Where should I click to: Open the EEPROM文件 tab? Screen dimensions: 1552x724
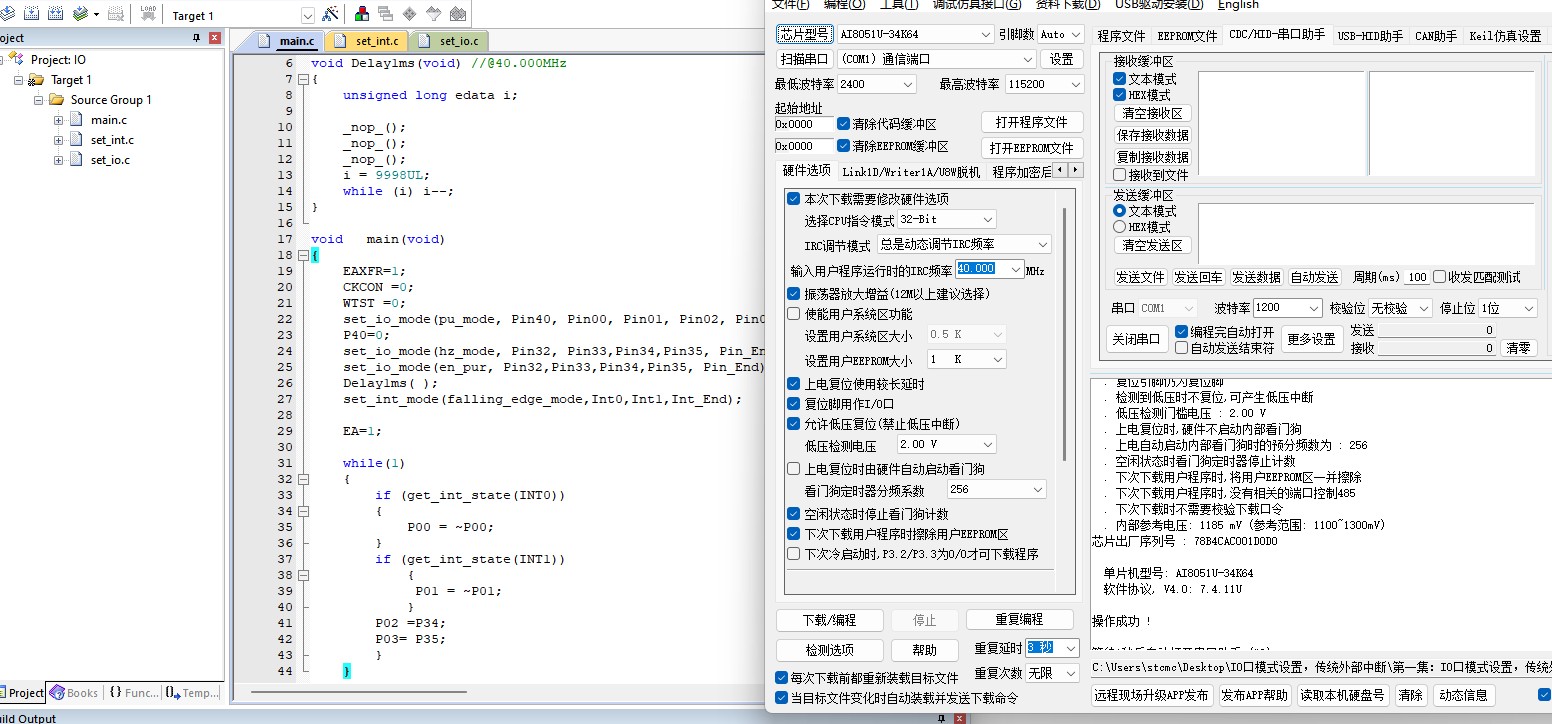[1187, 36]
